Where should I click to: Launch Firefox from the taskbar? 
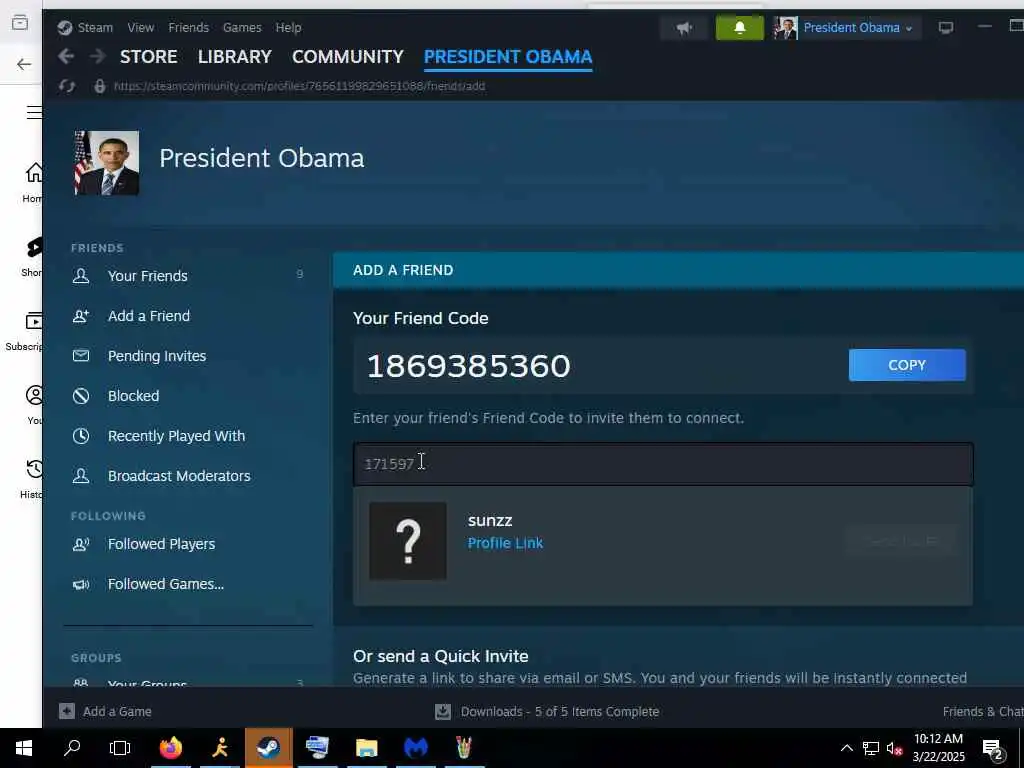coord(171,748)
